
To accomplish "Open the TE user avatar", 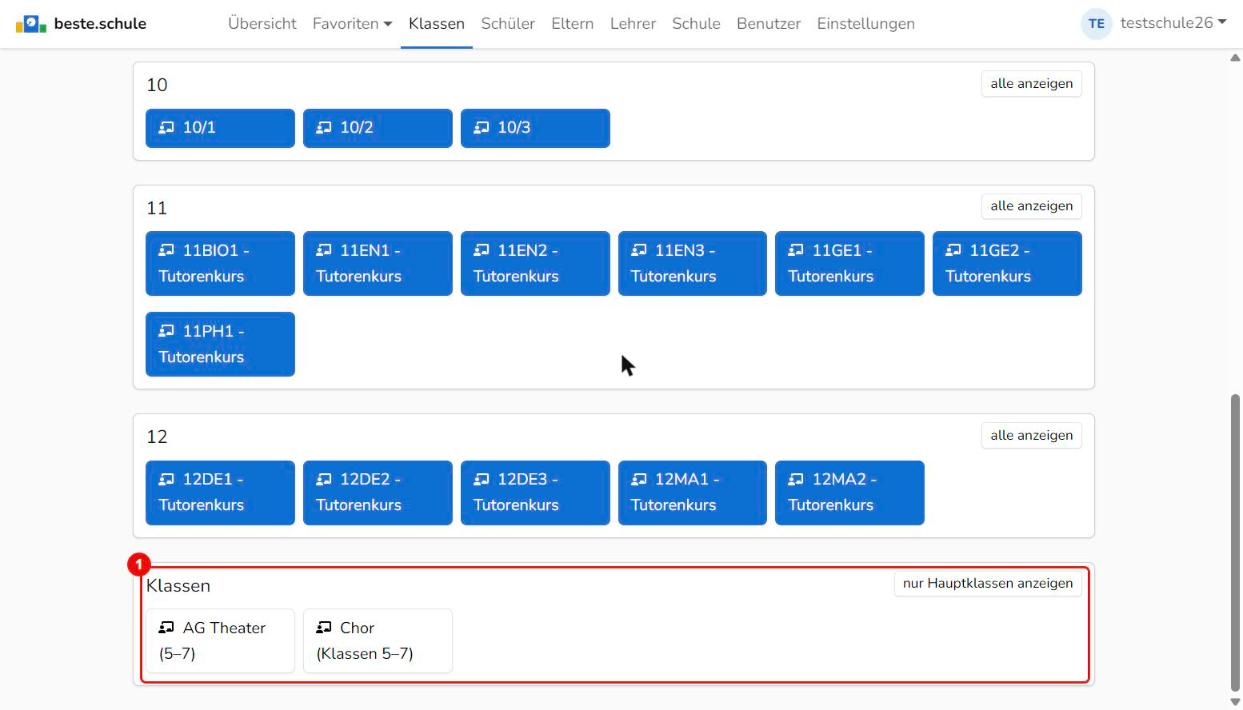I will pos(1098,23).
